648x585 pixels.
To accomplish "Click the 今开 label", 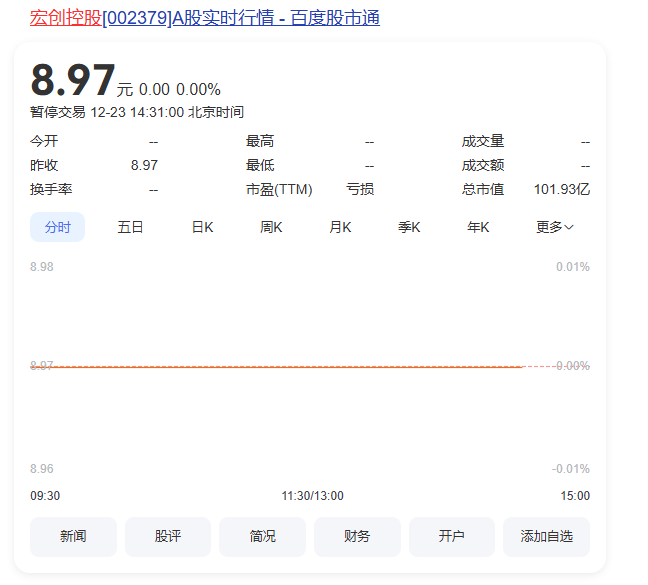I will tap(44, 142).
